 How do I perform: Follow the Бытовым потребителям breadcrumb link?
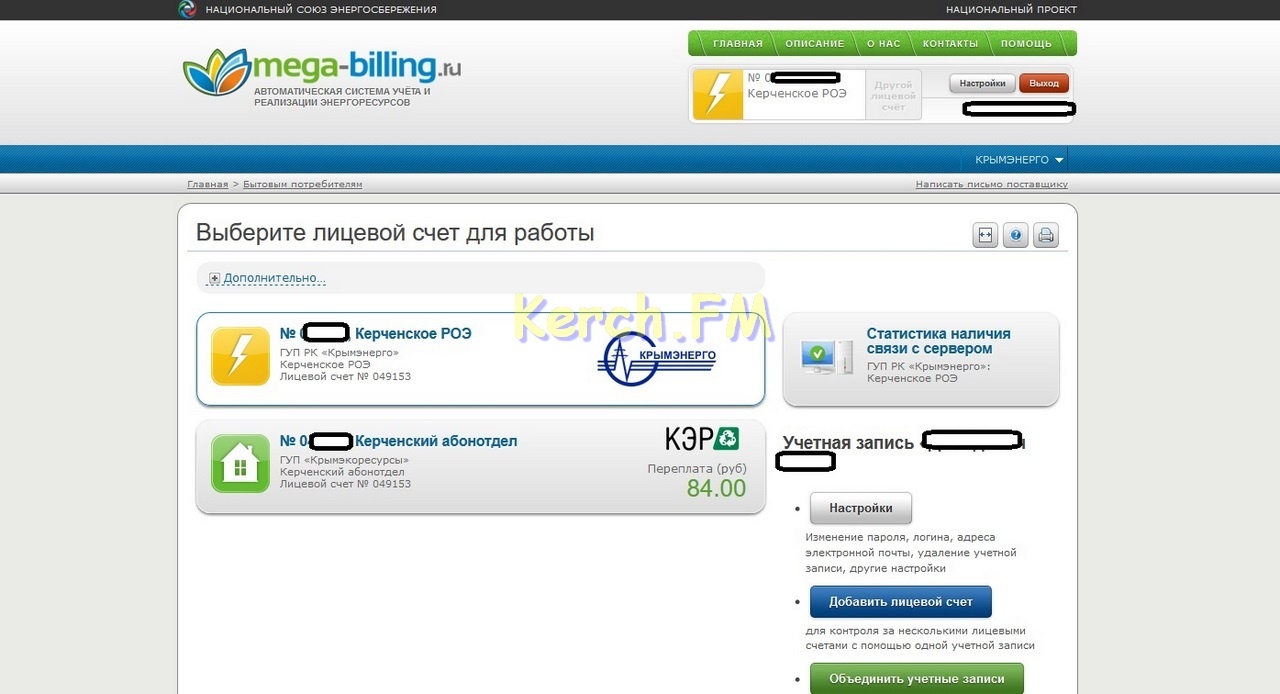point(303,184)
